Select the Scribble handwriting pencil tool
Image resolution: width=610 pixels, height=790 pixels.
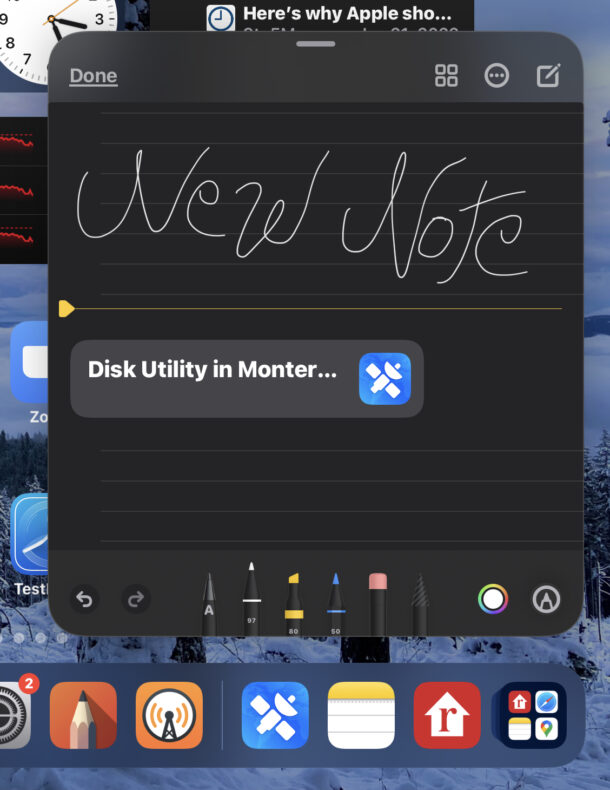click(209, 604)
